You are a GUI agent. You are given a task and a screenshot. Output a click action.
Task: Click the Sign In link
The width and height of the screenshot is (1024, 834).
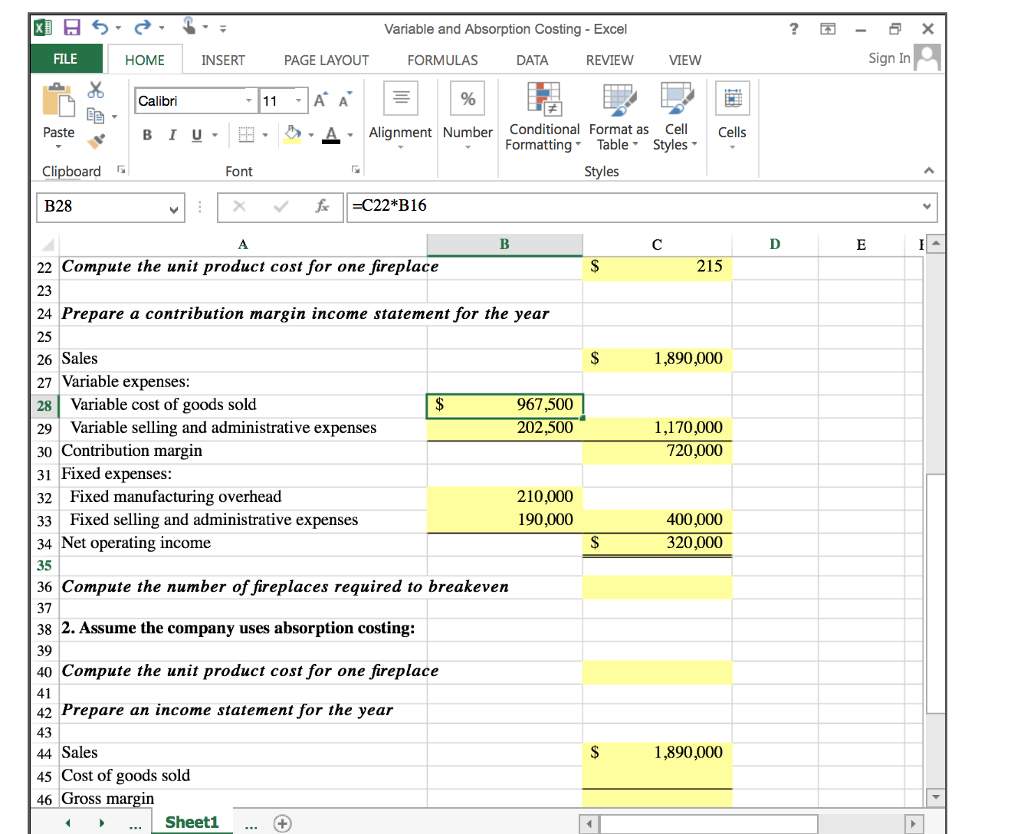coord(888,58)
